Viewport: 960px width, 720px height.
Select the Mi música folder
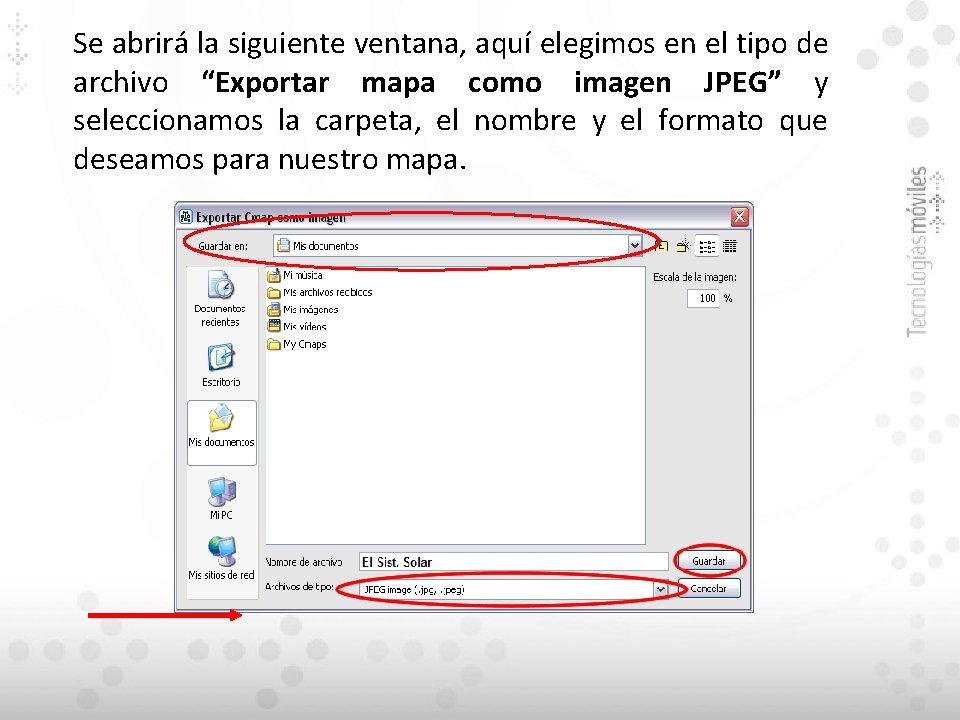coord(295,276)
